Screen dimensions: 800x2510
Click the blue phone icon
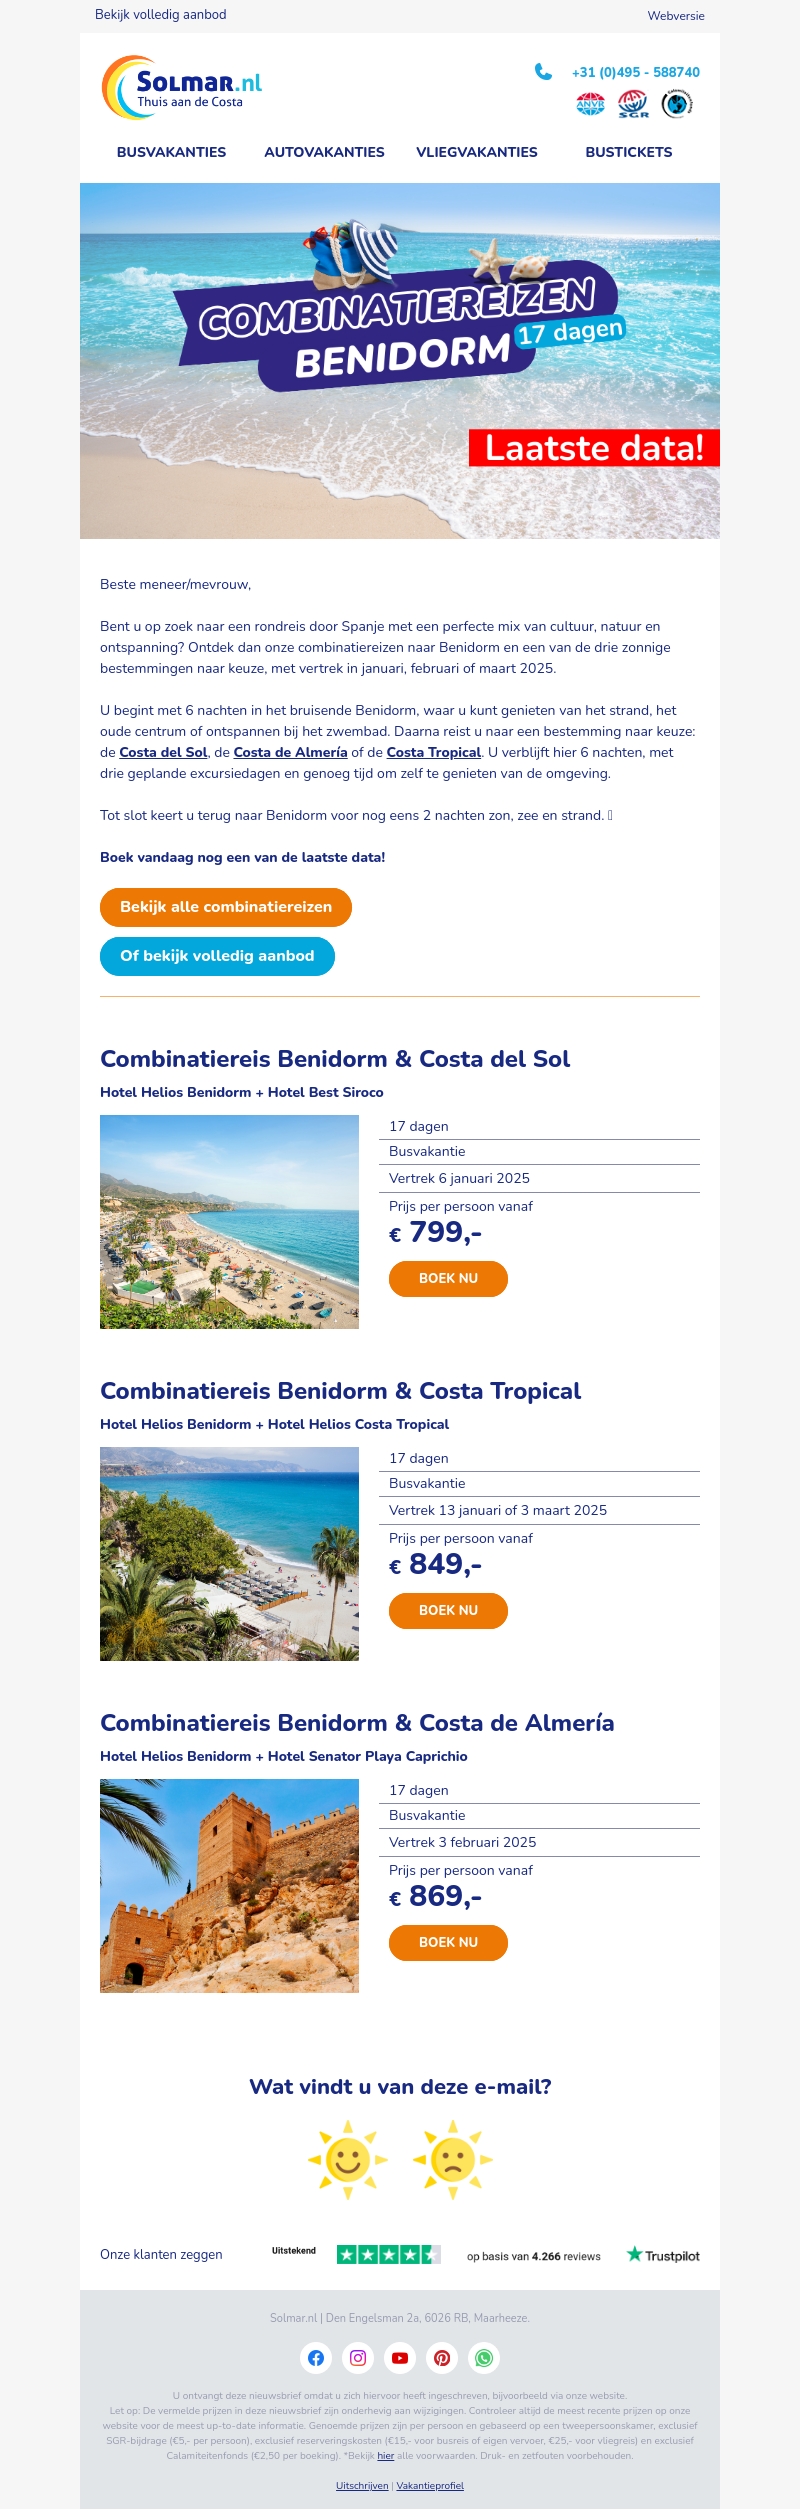pos(541,72)
